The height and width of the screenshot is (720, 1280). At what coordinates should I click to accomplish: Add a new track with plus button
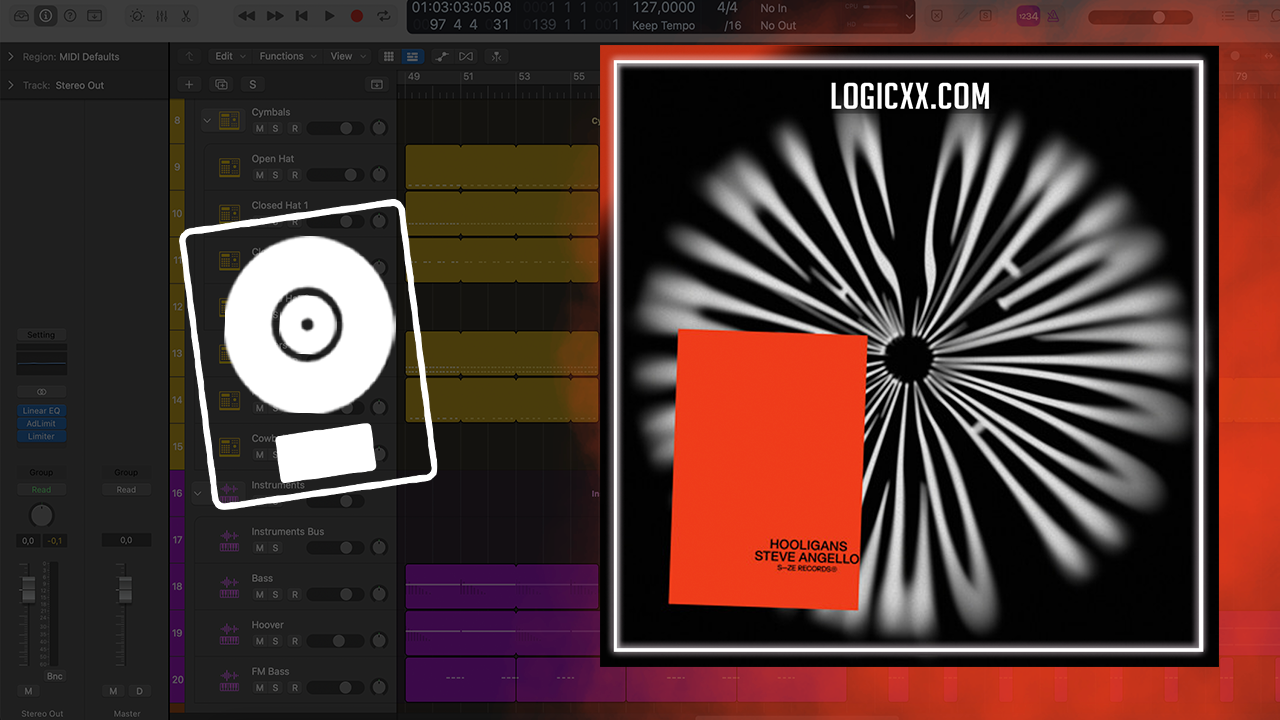[x=189, y=85]
